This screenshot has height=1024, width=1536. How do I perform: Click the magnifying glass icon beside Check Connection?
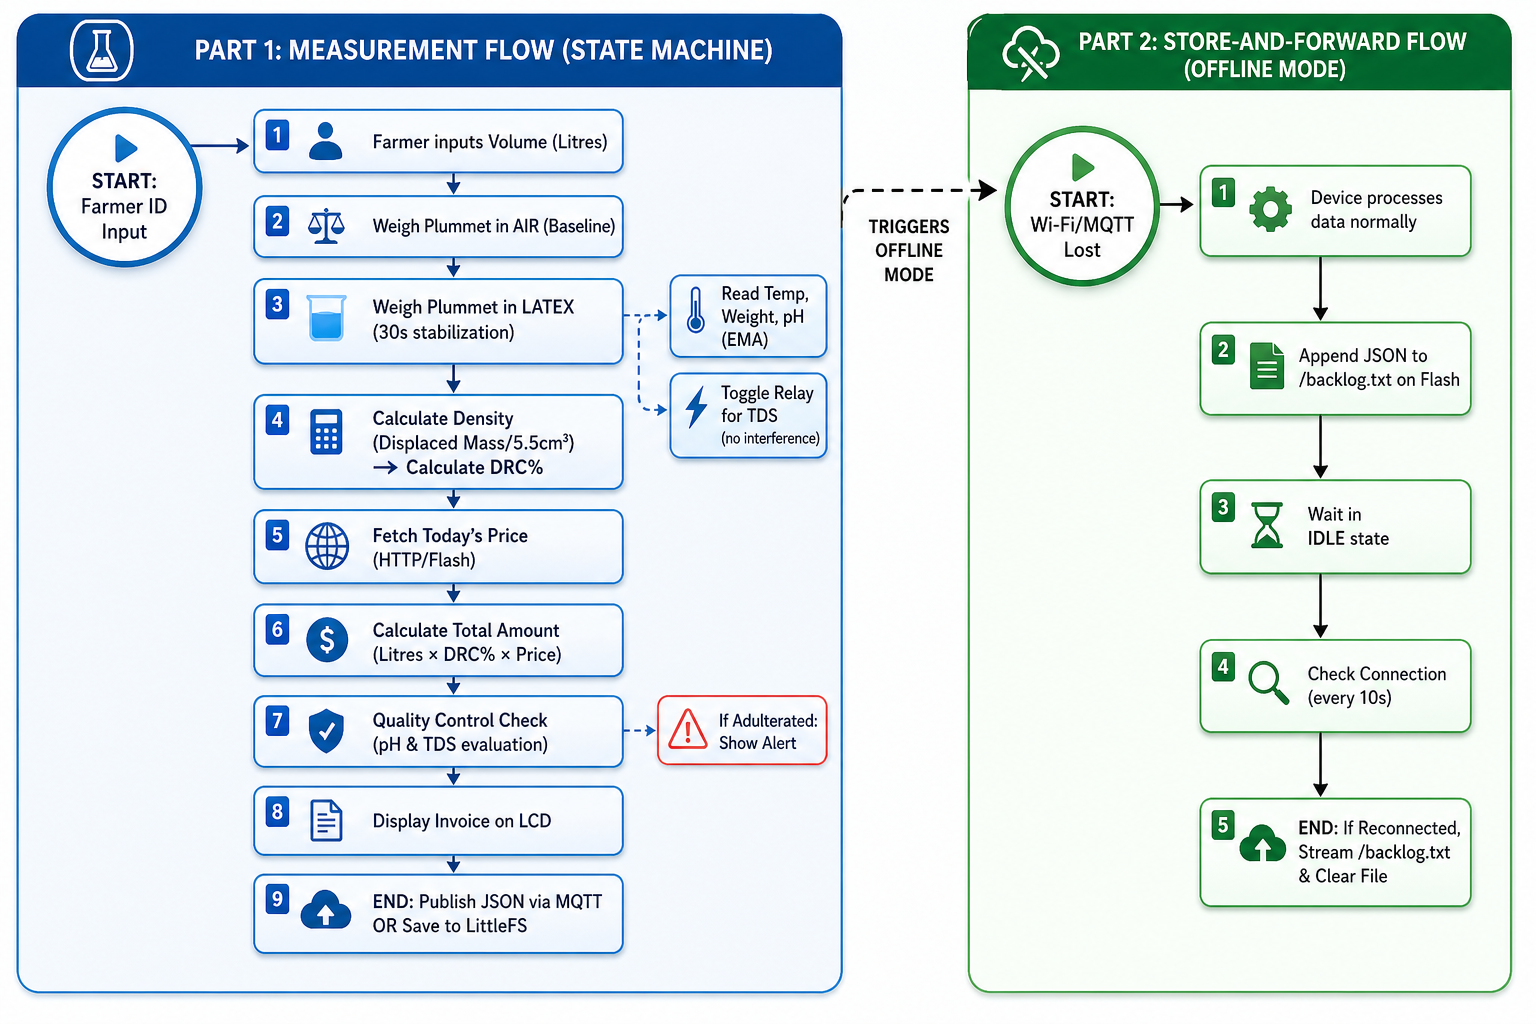coord(1268,683)
